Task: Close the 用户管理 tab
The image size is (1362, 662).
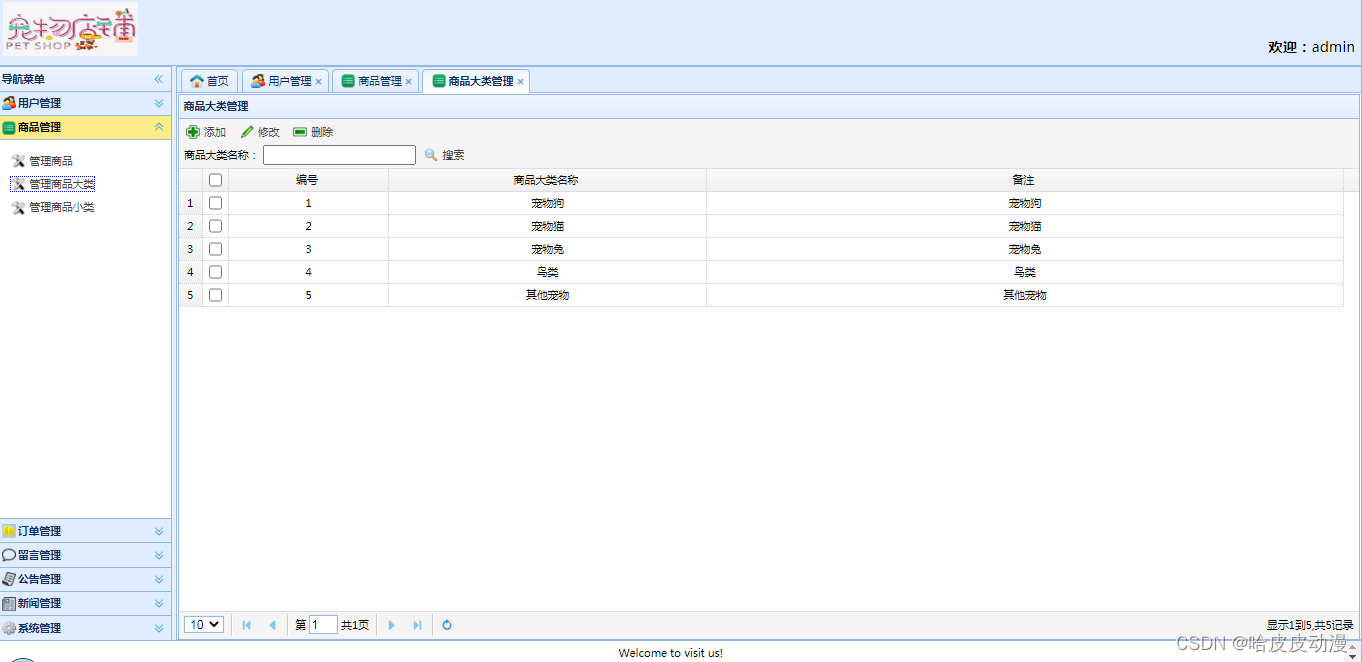Action: [318, 82]
